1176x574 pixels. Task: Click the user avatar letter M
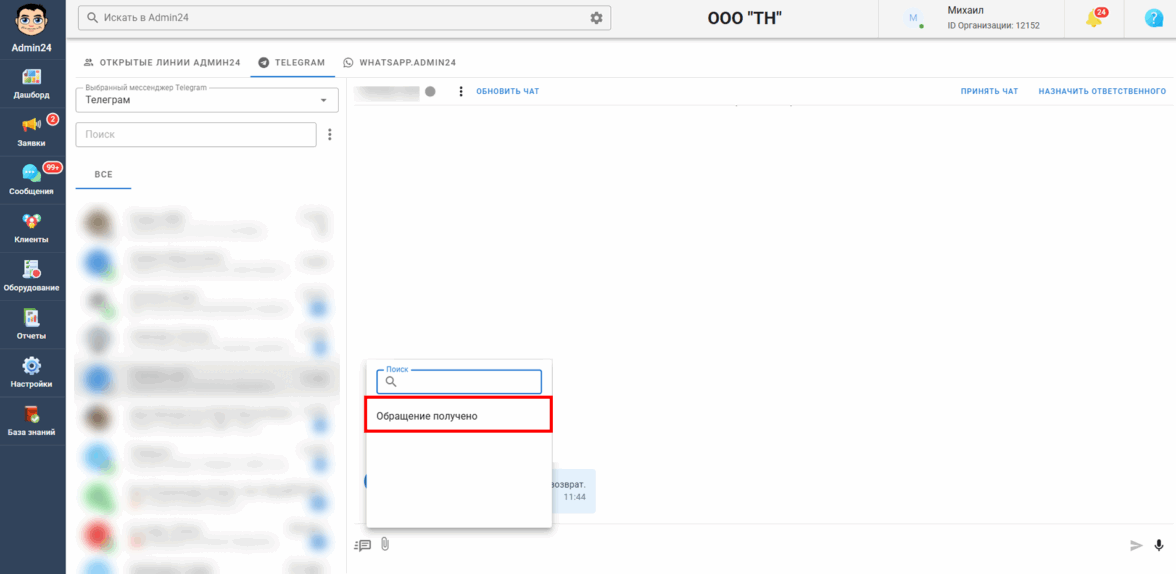coord(913,18)
